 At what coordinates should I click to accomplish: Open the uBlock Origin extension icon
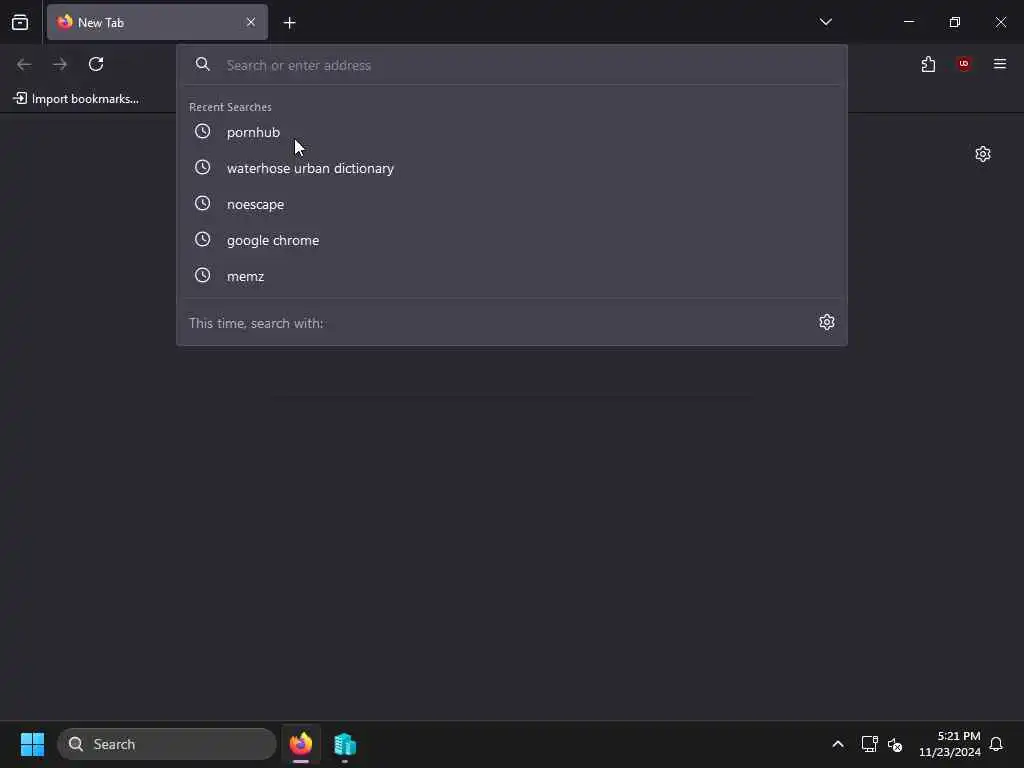[963, 64]
